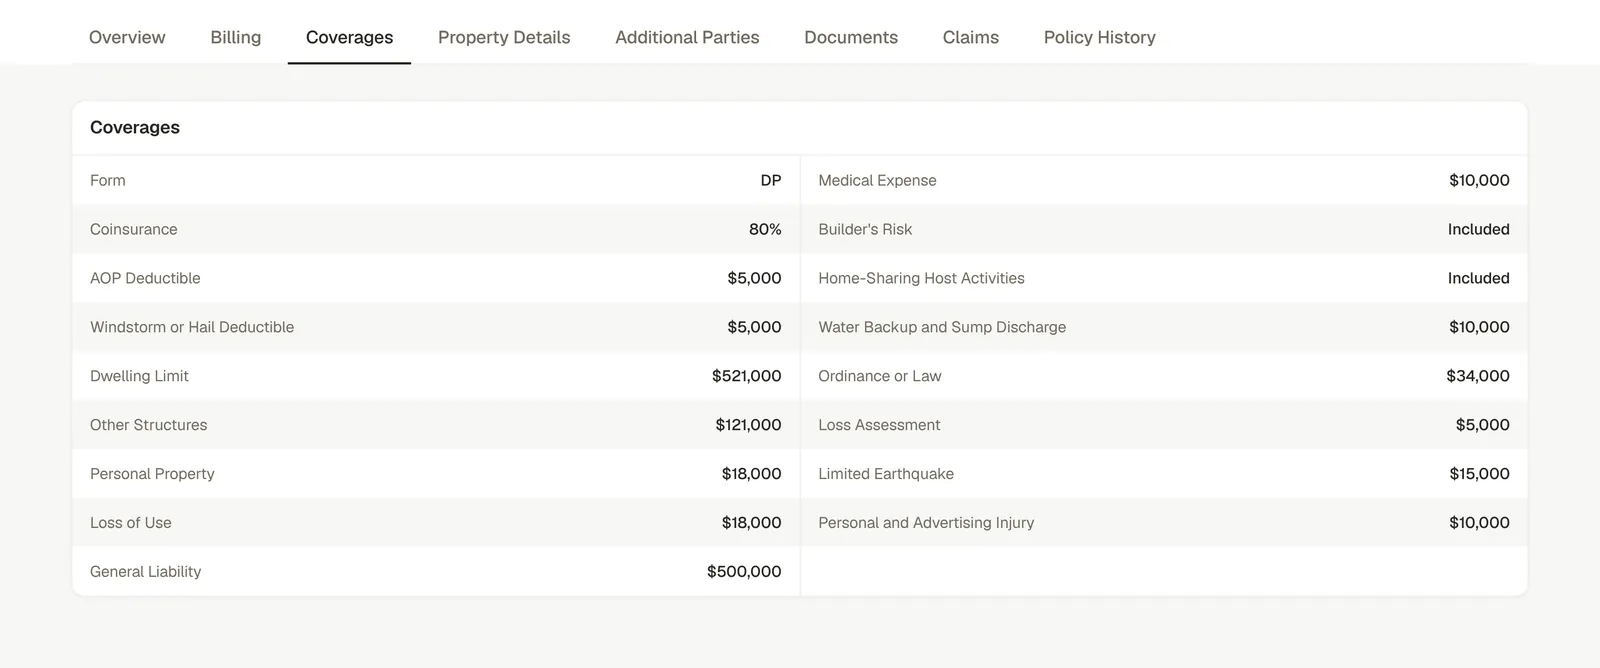Click the Builder's Risk label

(865, 229)
